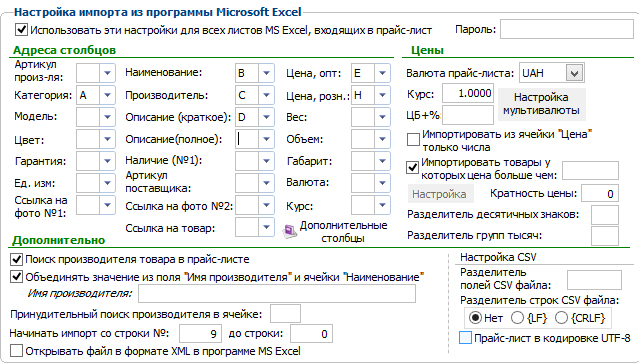Screen dimensions: 639x363
Task: Open the Валюта column dropdown
Action: tap(382, 183)
